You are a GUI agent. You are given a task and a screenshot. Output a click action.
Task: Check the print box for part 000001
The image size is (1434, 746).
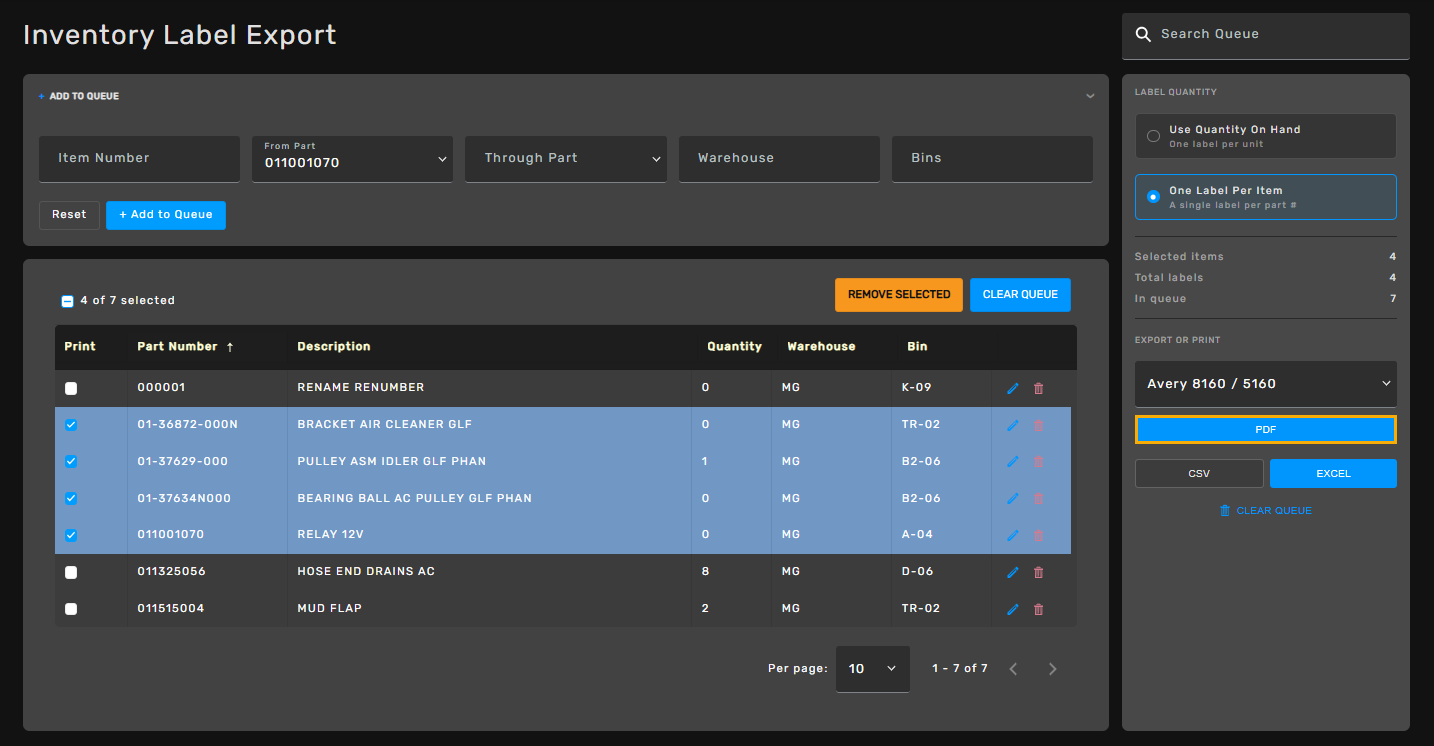pos(71,388)
